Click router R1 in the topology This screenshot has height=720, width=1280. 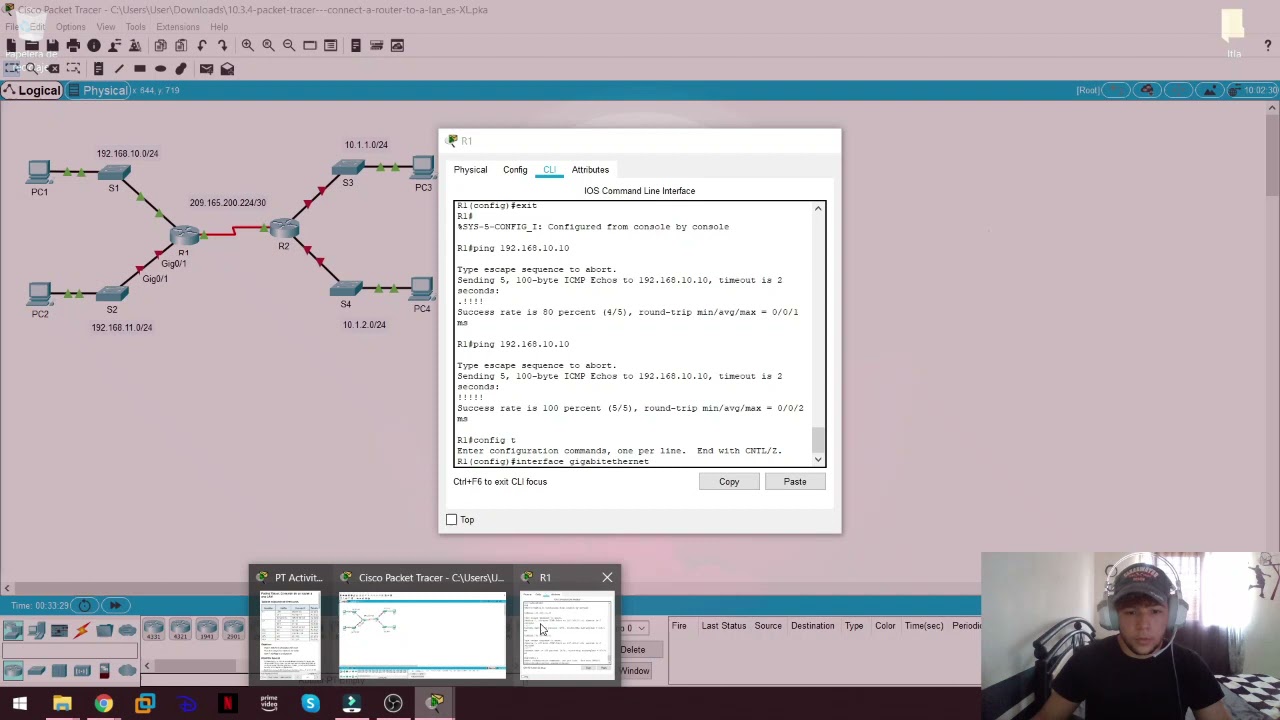coord(184,235)
